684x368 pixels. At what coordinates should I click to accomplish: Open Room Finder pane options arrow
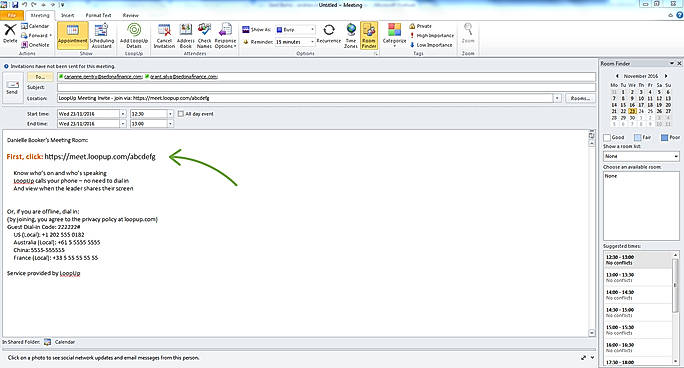671,63
